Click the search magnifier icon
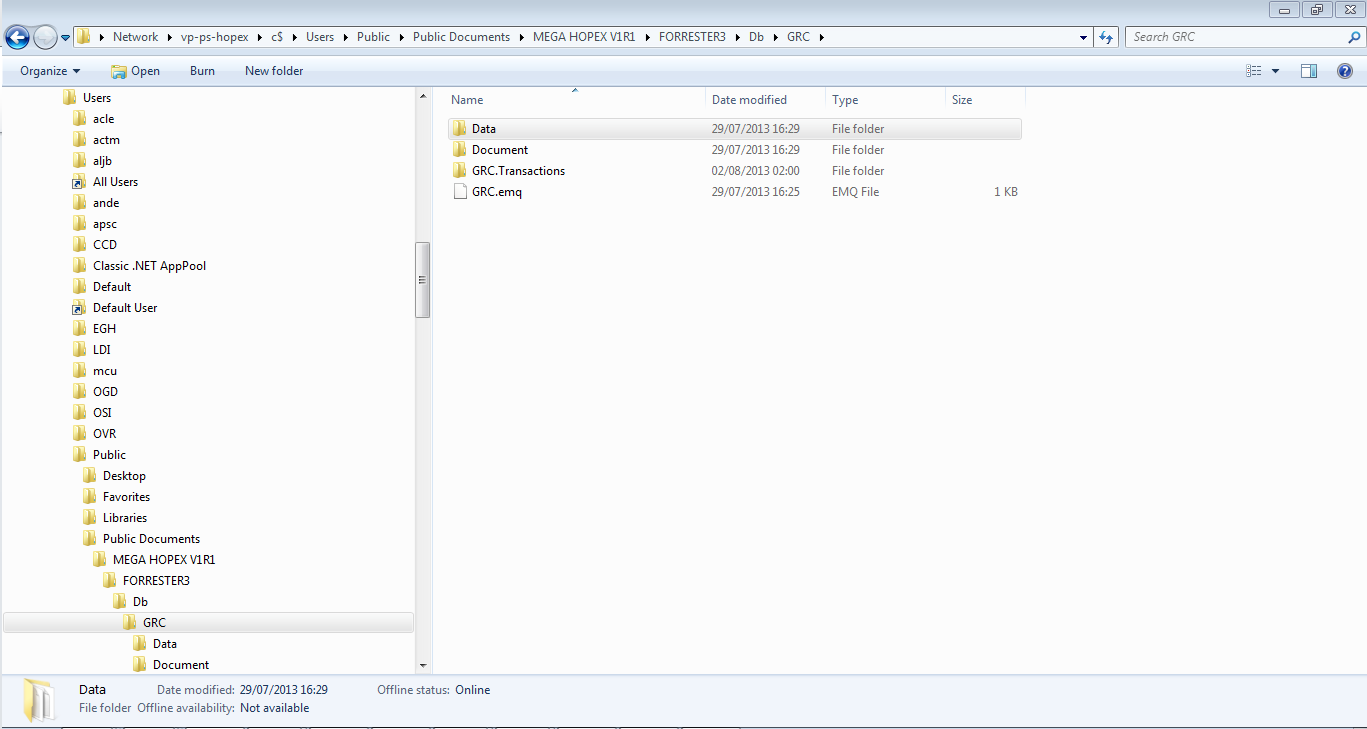Image resolution: width=1367 pixels, height=729 pixels. pyautogui.click(x=1355, y=37)
